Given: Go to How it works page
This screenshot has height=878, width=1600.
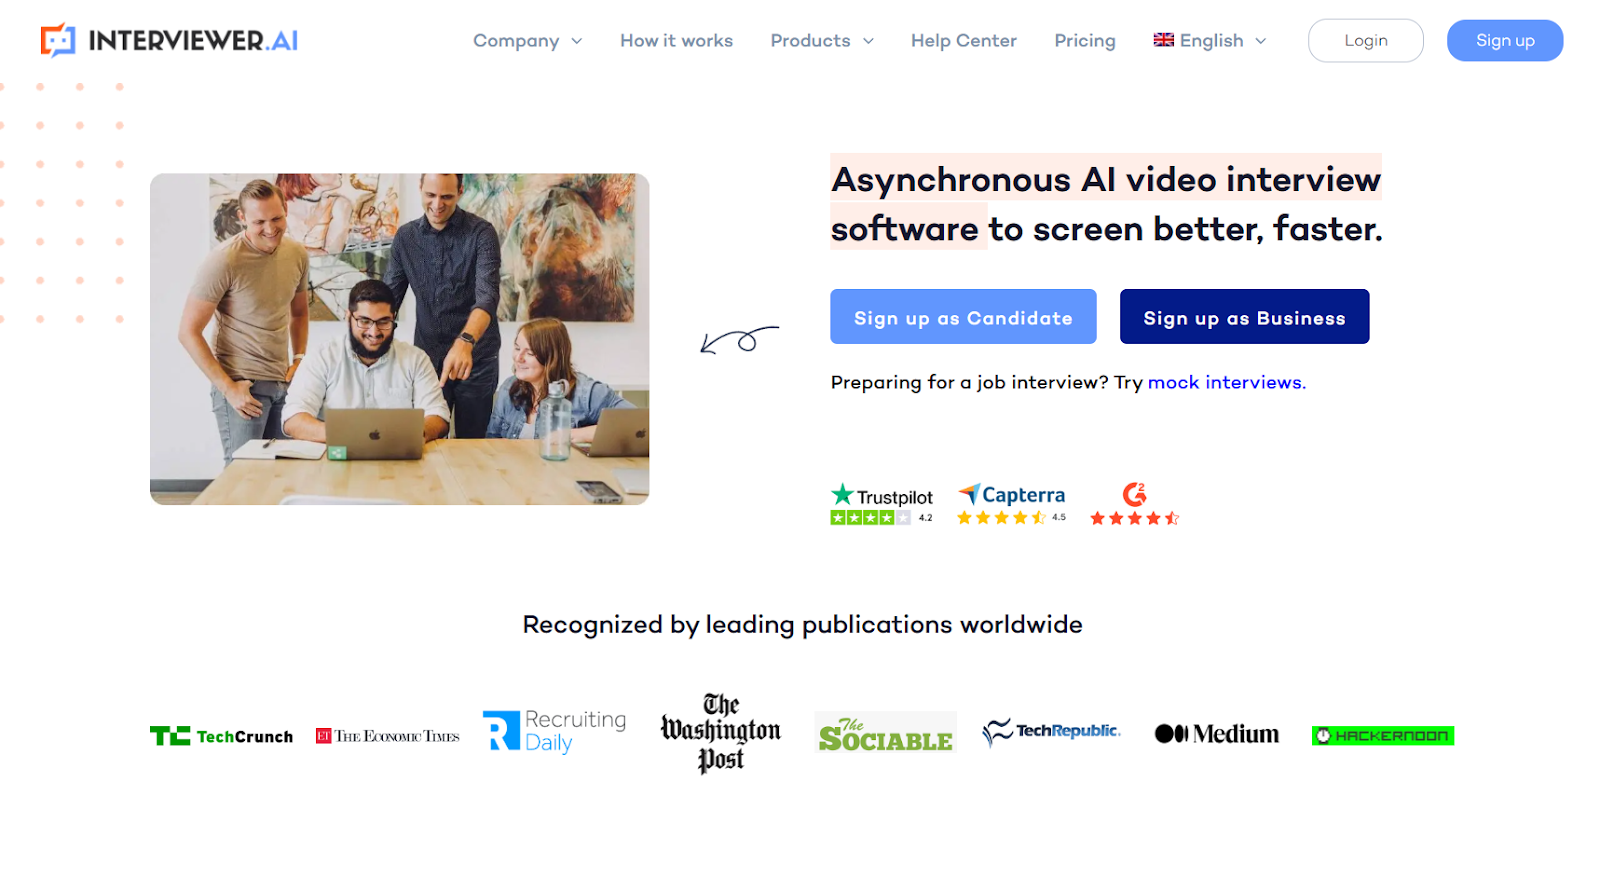Looking at the screenshot, I should 676,41.
